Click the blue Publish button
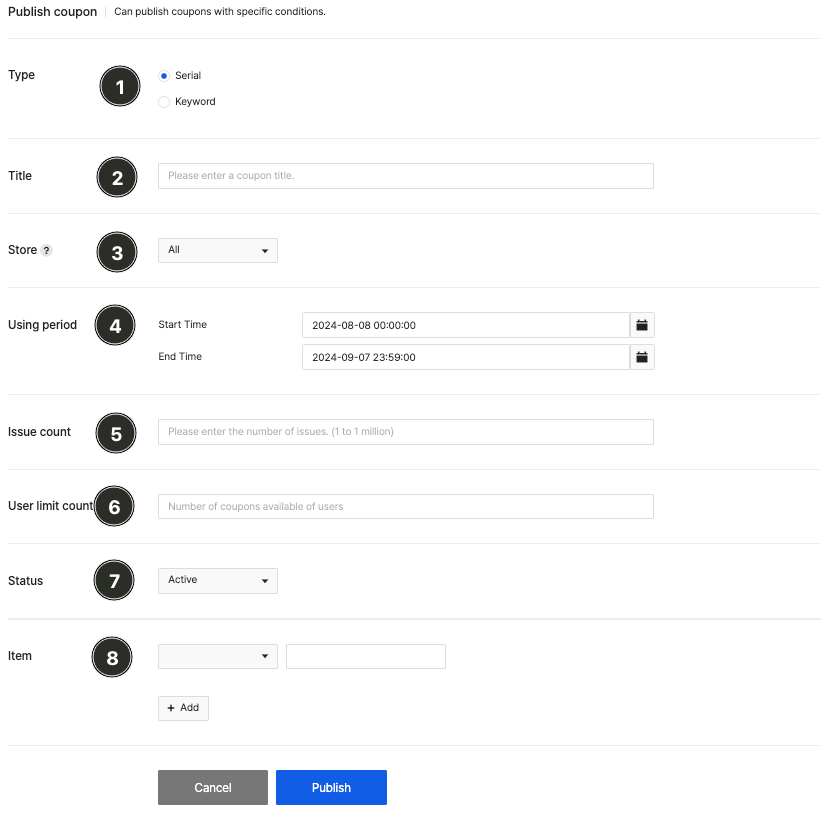Viewport: 821px width, 826px height. 331,788
